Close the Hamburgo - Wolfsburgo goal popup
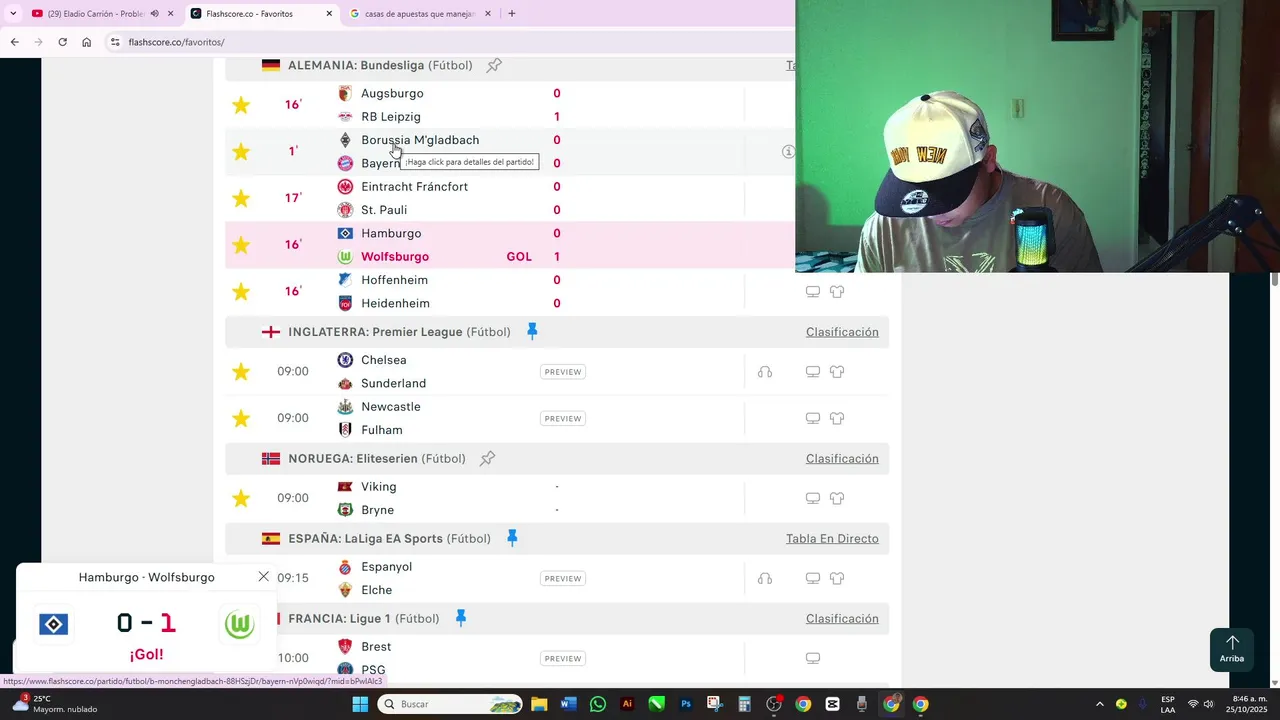This screenshot has height=720, width=1280. pyautogui.click(x=263, y=577)
